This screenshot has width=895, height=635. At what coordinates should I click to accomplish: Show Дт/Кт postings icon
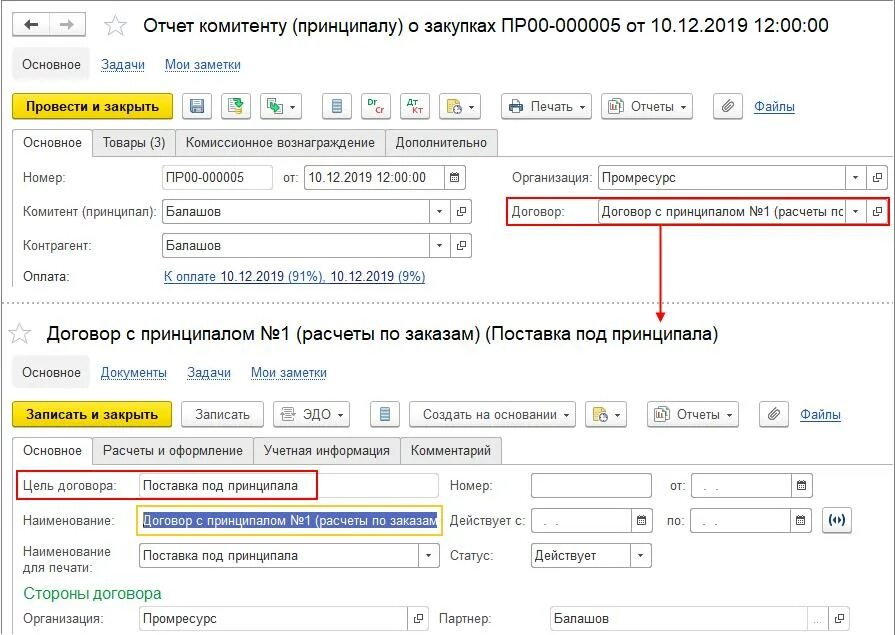click(414, 107)
